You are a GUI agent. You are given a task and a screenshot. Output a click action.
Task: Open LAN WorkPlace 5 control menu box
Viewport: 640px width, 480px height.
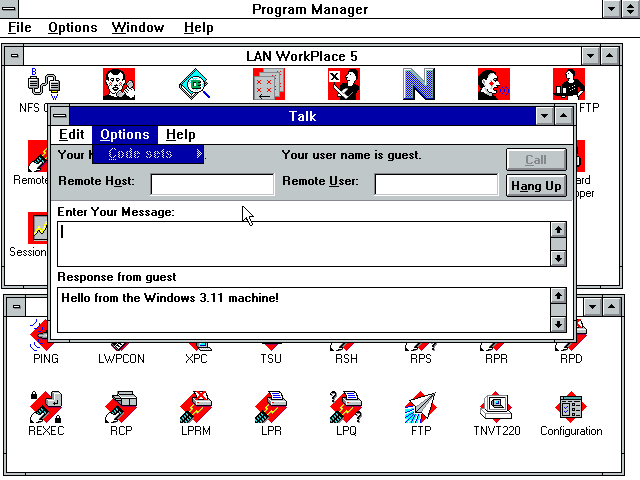click(x=15, y=56)
